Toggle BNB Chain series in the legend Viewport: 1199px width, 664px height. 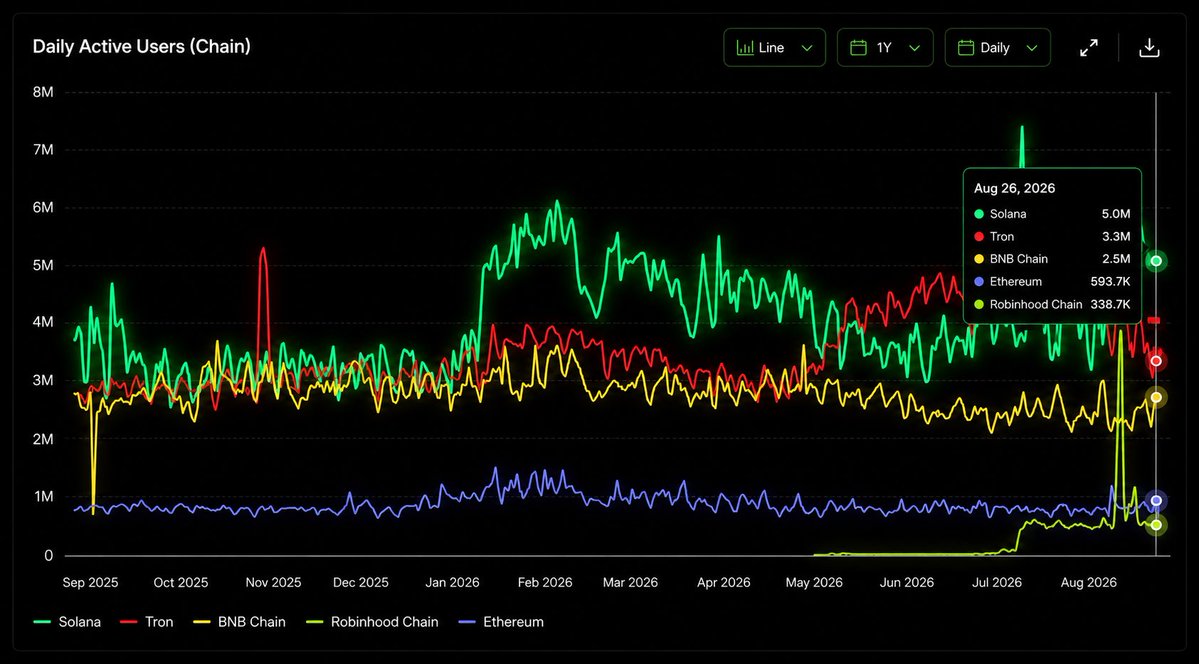(x=239, y=622)
